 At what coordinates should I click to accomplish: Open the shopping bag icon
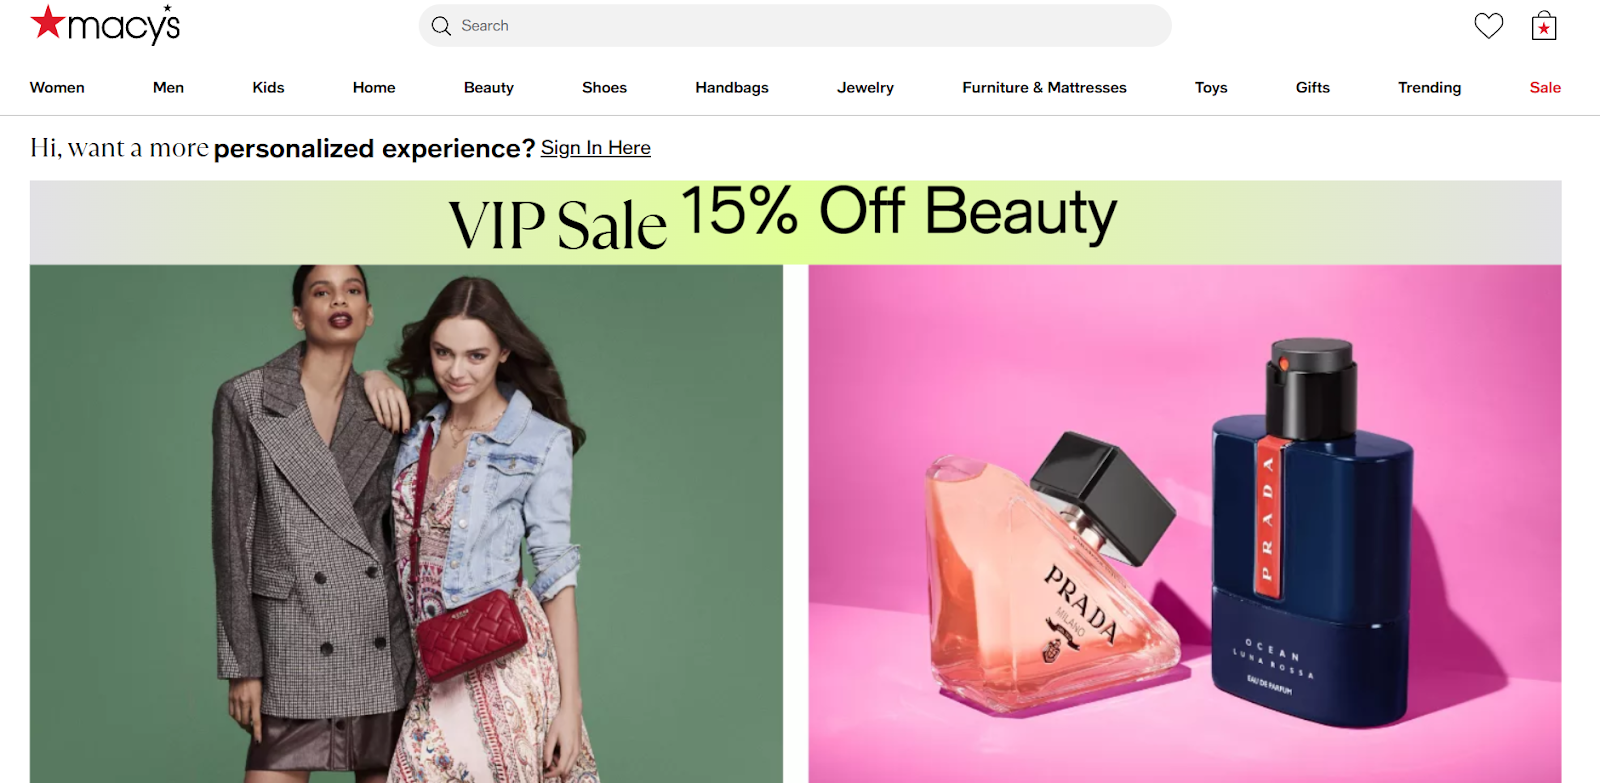(x=1544, y=26)
